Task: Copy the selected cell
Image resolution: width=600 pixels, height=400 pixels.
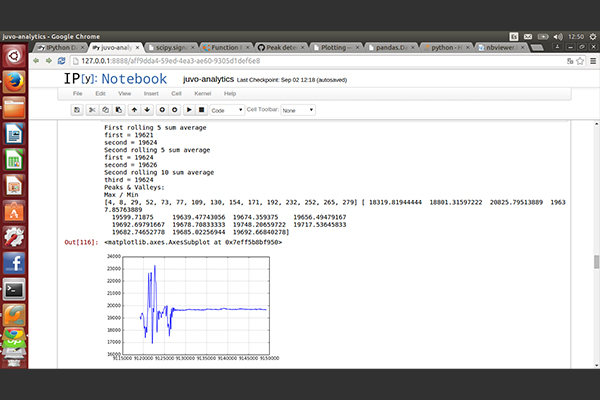Action: 103,109
